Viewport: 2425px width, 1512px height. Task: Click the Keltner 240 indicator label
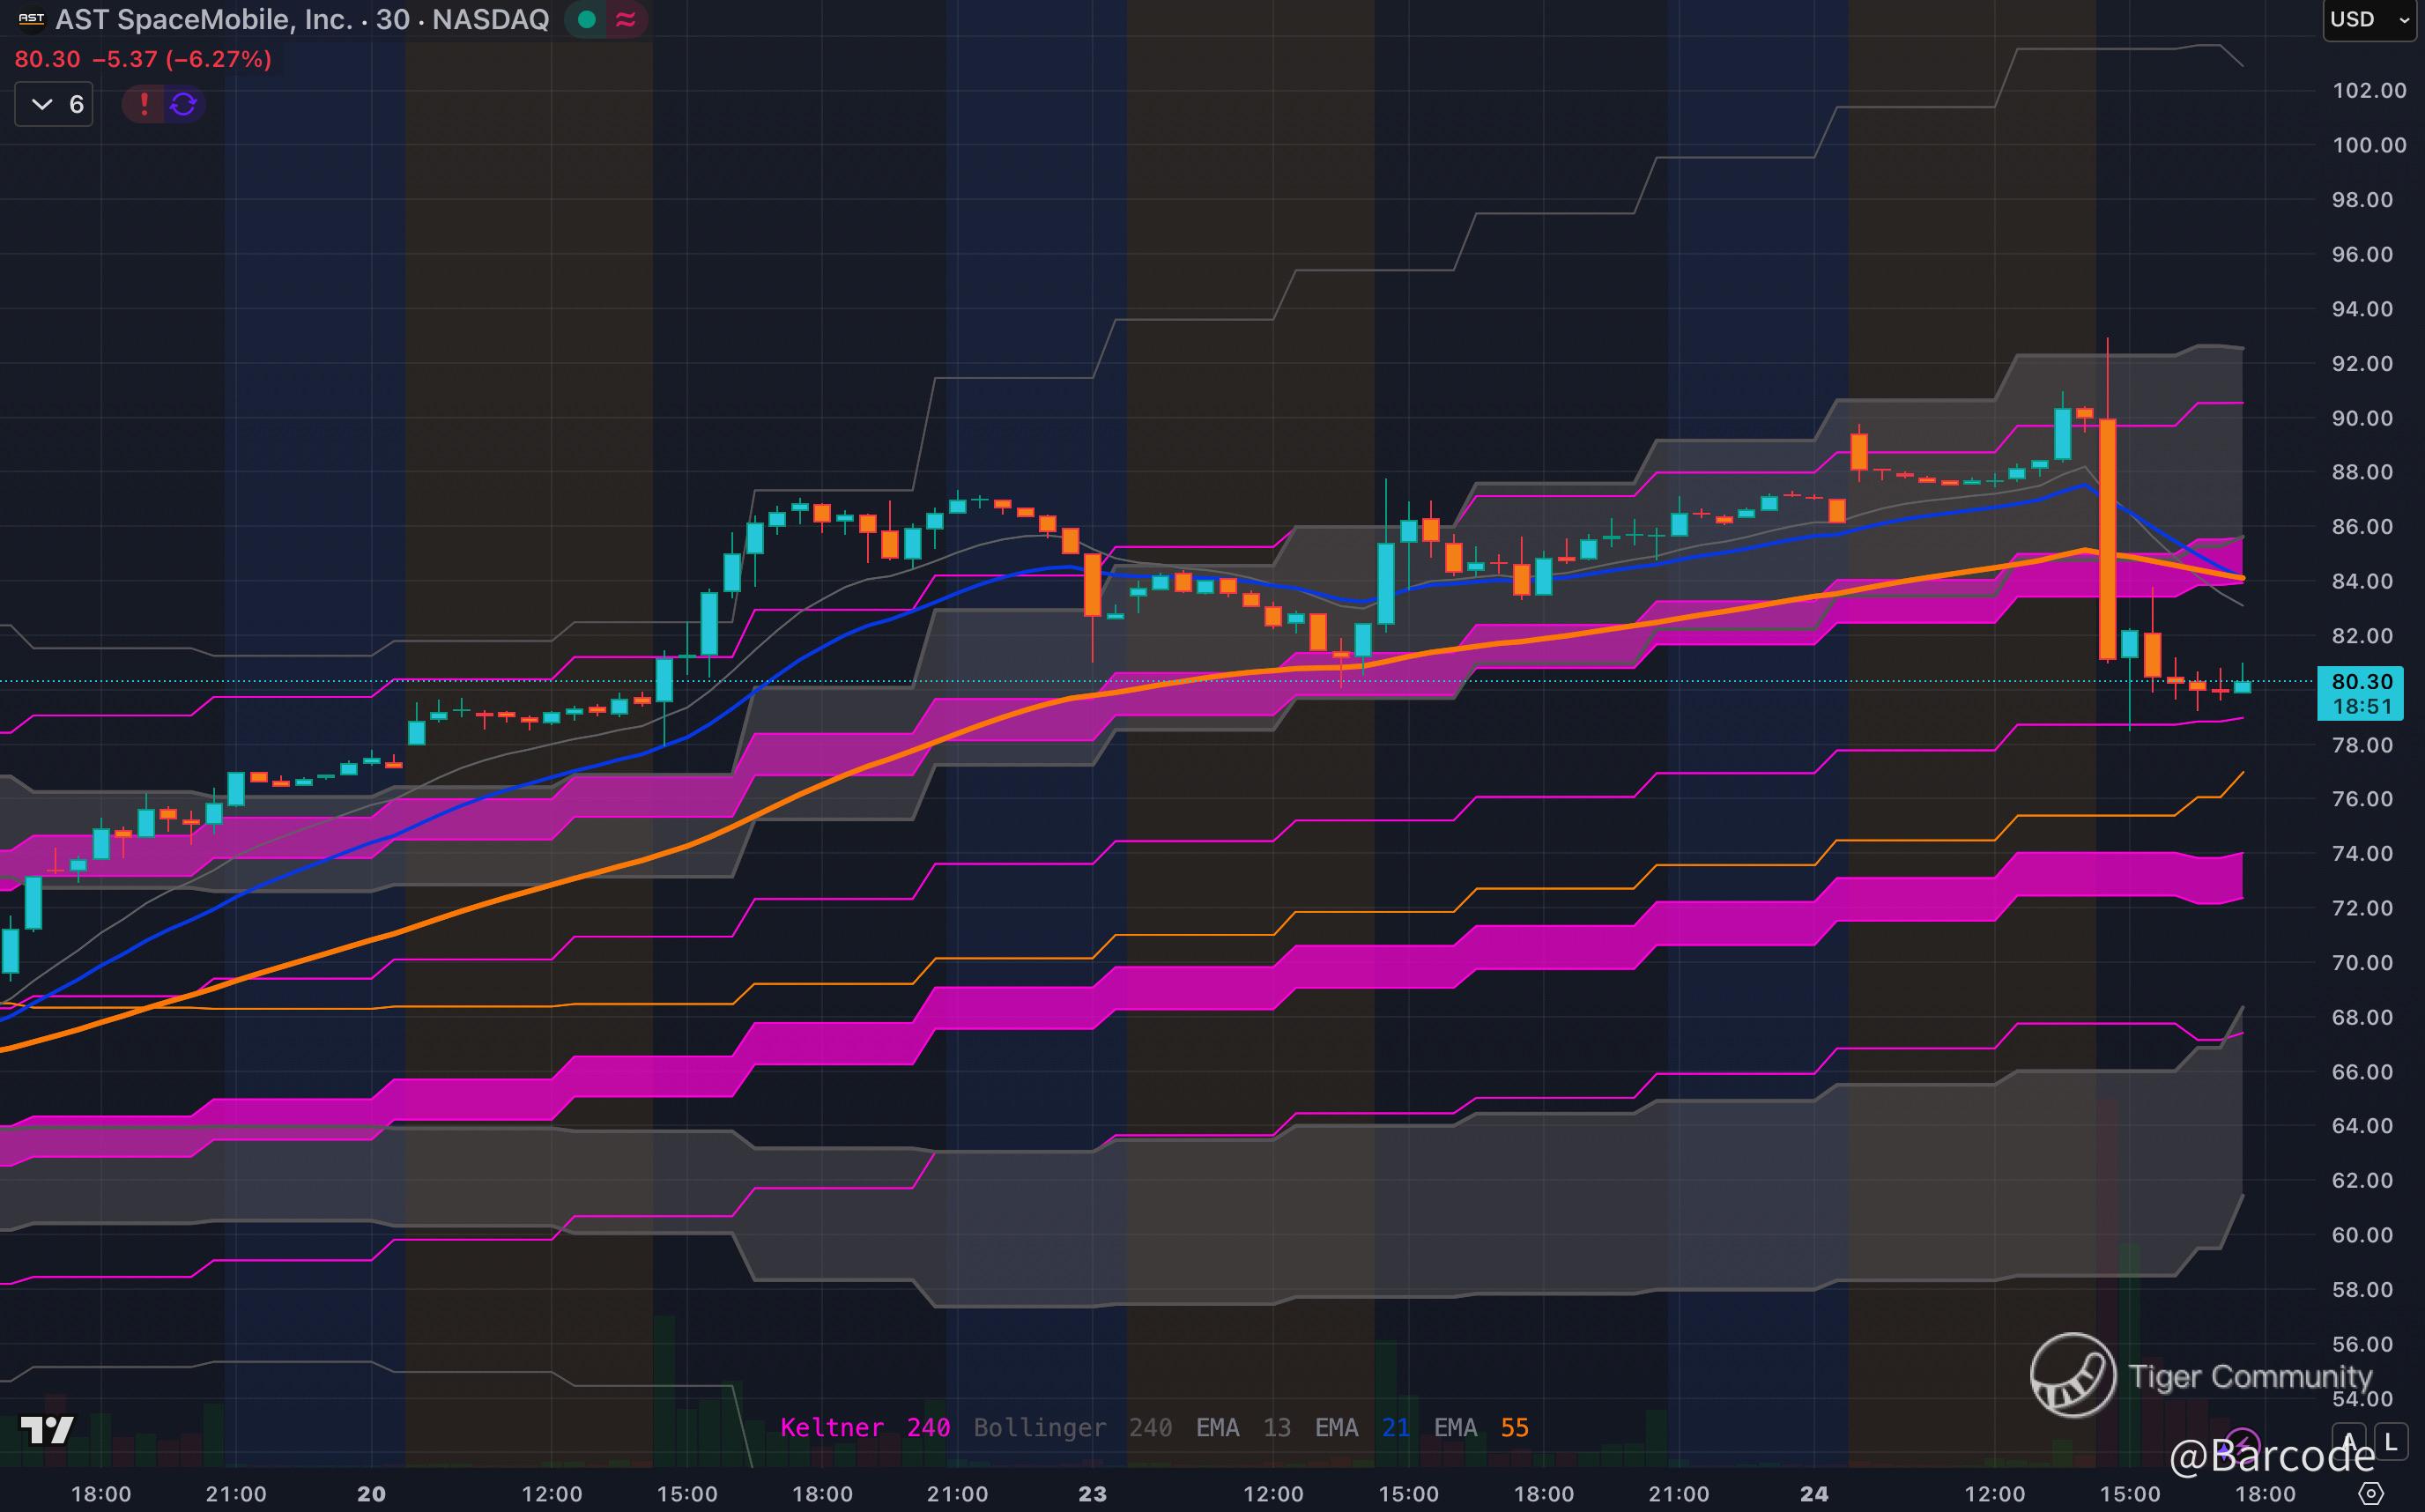864,1427
